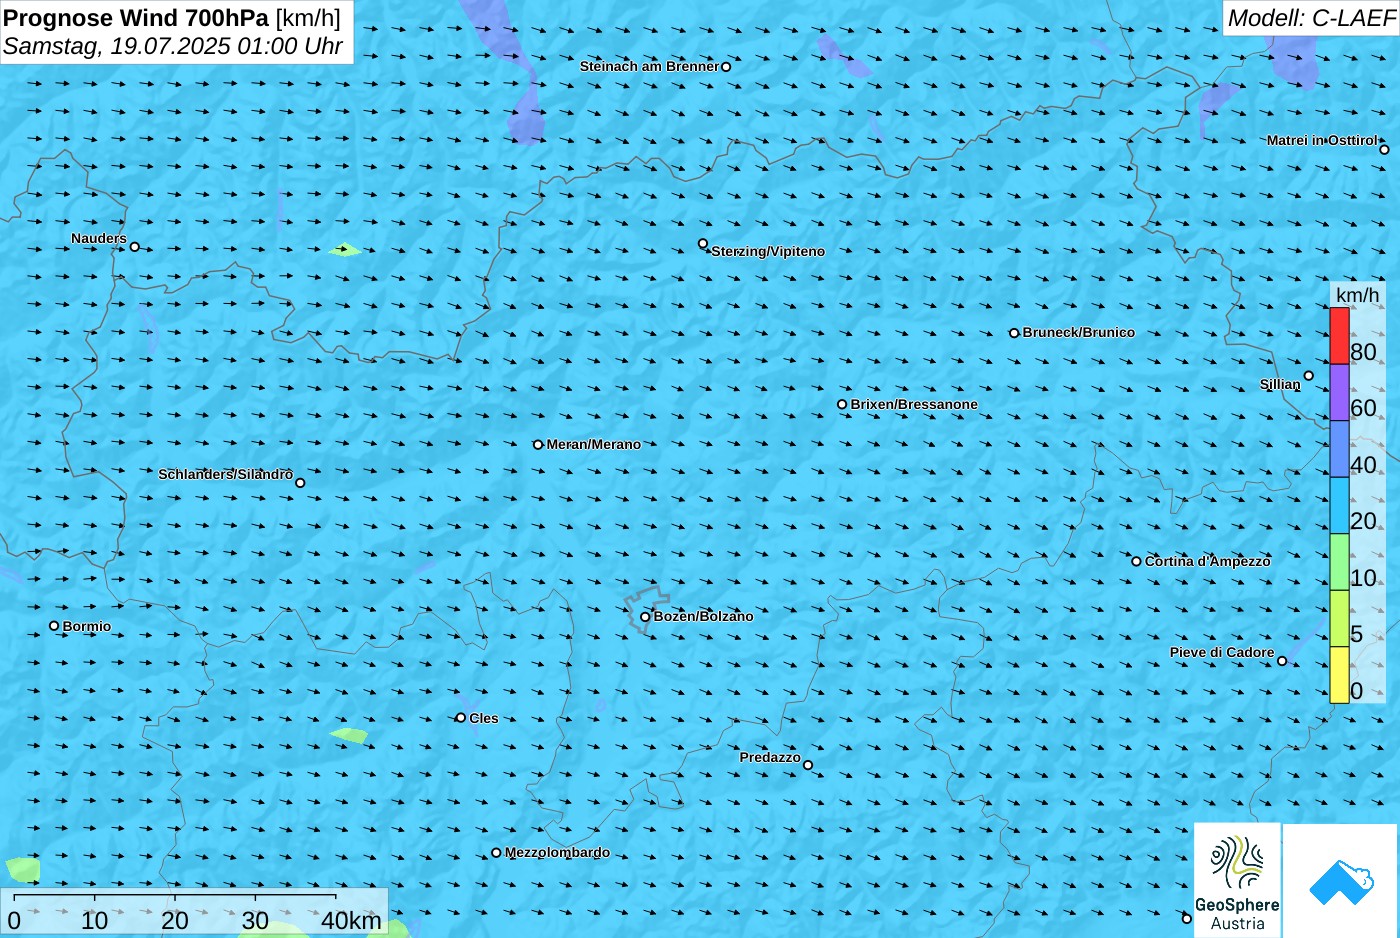Click the Nauders location marker
1400x938 pixels.
[135, 247]
